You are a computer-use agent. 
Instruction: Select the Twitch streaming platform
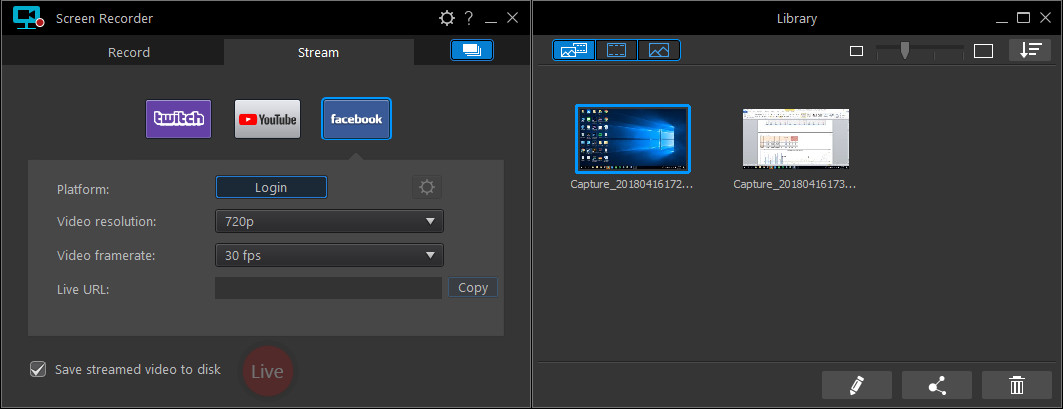click(x=178, y=119)
